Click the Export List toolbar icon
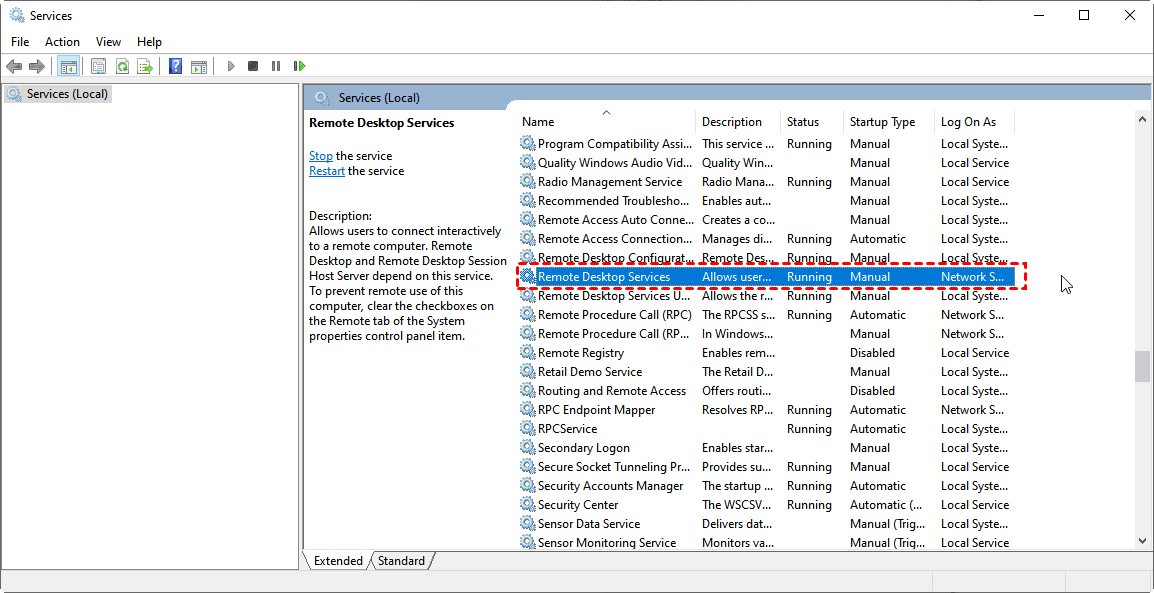 click(145, 66)
